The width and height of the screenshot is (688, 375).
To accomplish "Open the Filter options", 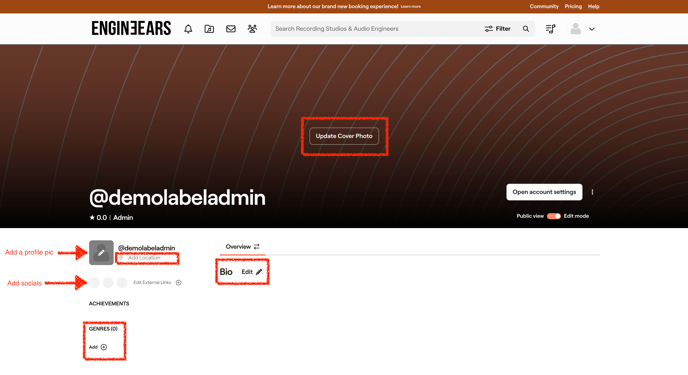I will (x=498, y=29).
